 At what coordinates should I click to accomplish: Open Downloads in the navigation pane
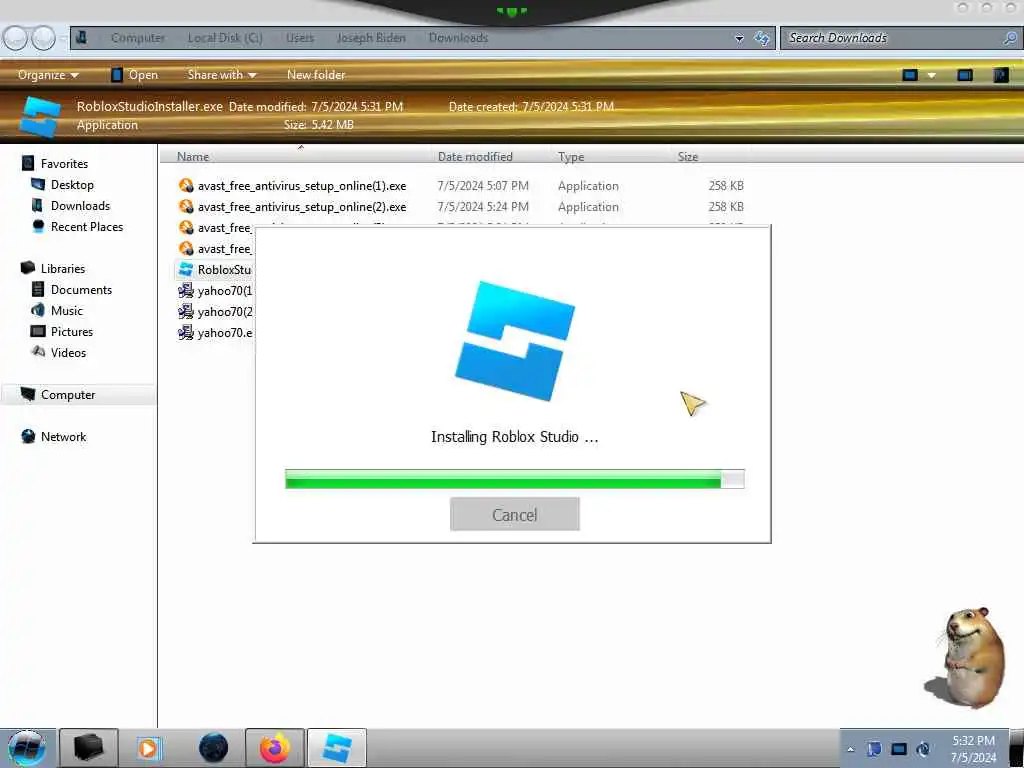[80, 206]
